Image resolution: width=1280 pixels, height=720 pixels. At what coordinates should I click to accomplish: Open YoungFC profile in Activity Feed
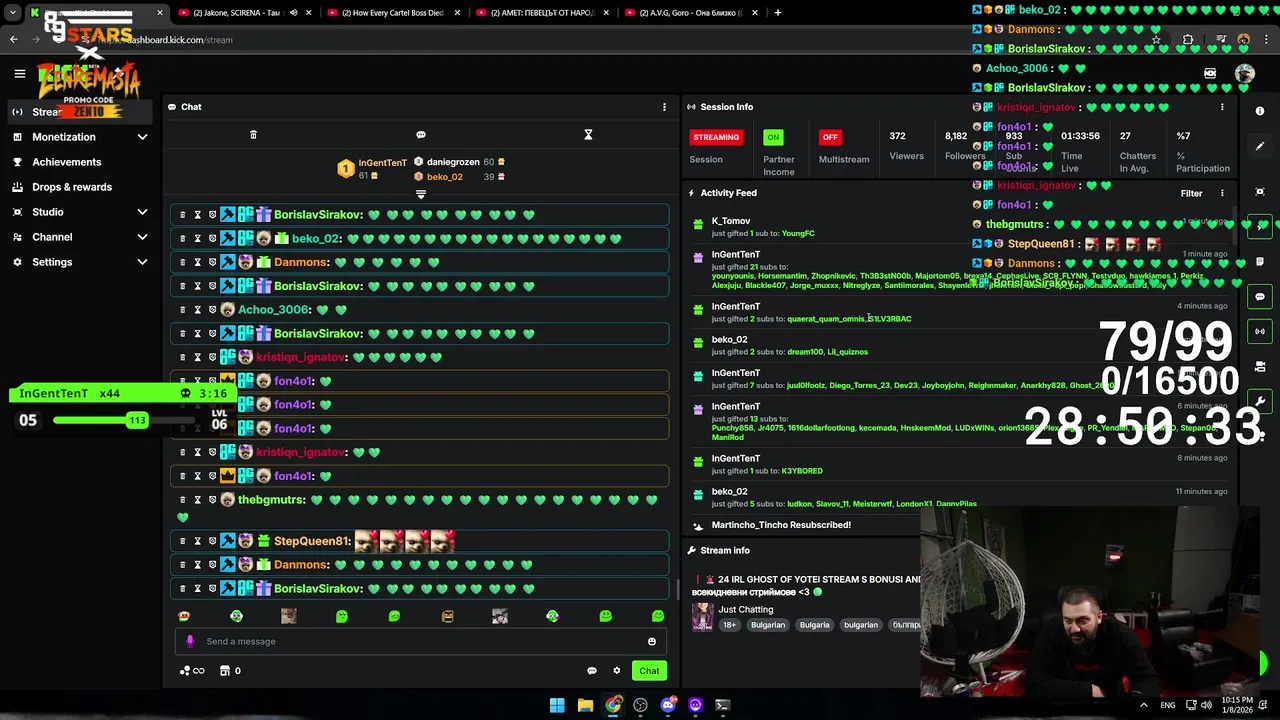pos(798,234)
